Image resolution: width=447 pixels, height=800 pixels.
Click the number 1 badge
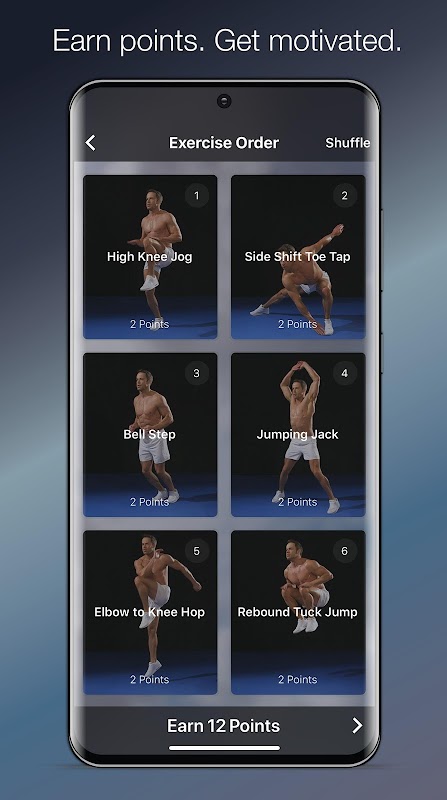click(x=196, y=195)
